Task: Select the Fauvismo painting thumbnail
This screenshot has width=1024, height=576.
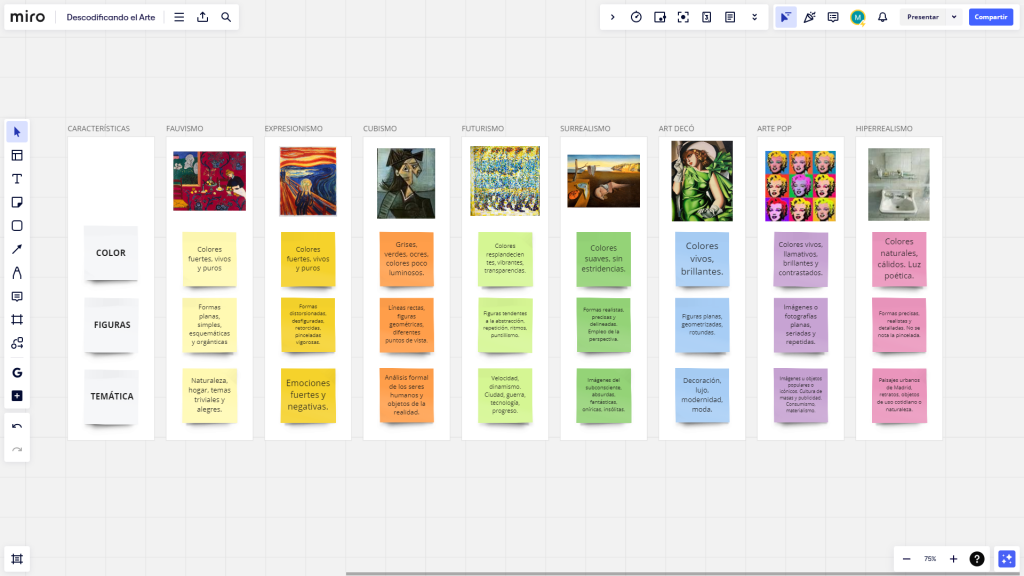Action: click(x=210, y=181)
